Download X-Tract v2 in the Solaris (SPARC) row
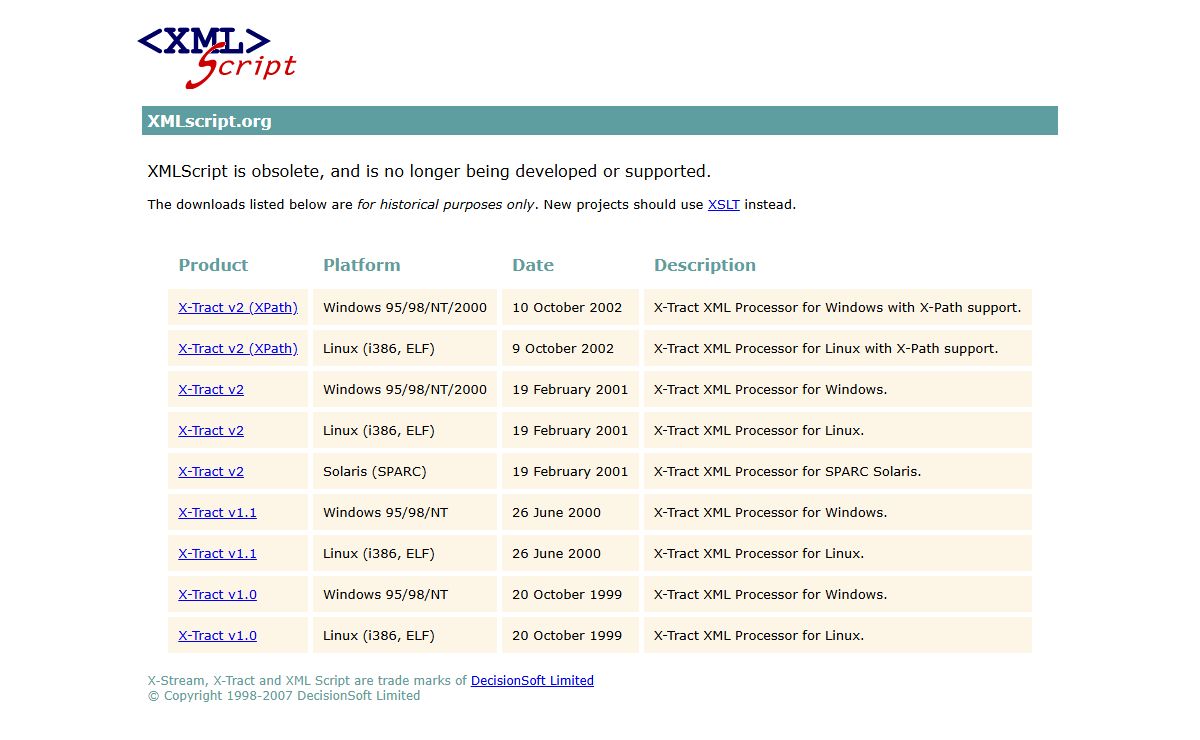This screenshot has height=740, width=1200. coord(211,471)
